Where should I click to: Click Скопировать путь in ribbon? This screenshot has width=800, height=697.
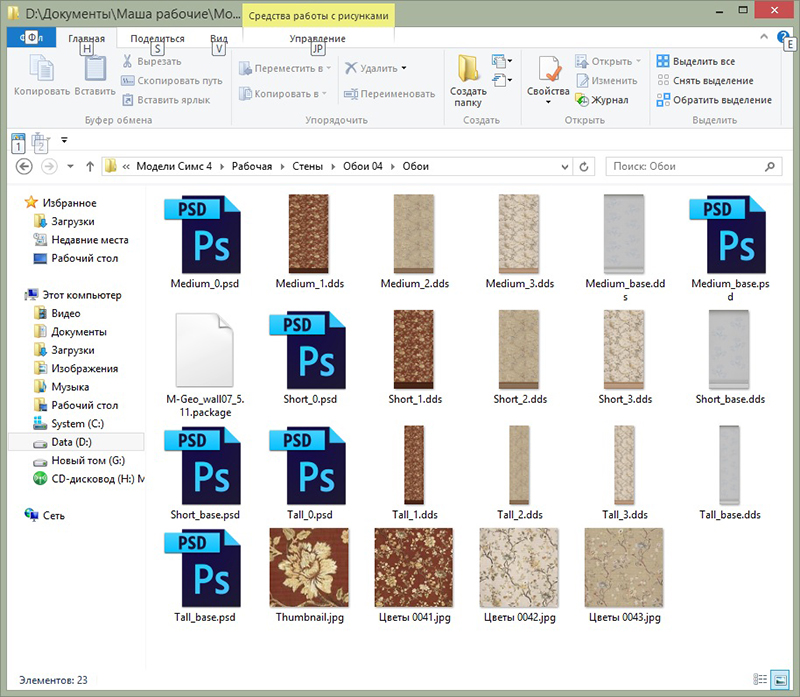tap(172, 81)
